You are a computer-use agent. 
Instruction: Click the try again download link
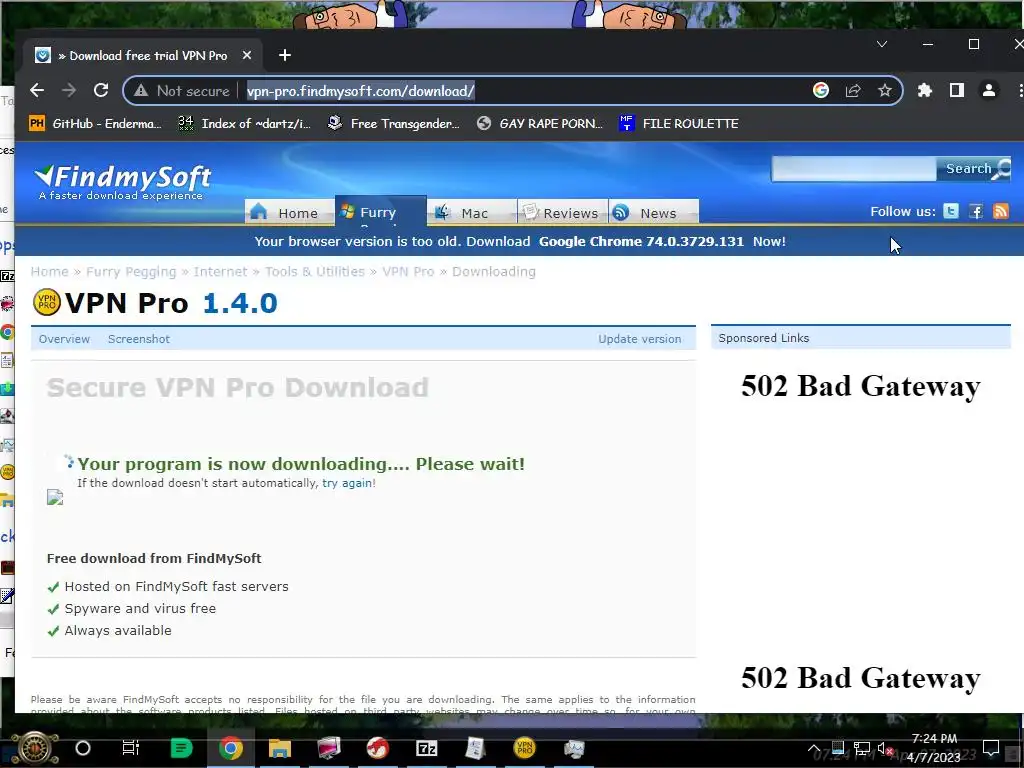(x=347, y=483)
